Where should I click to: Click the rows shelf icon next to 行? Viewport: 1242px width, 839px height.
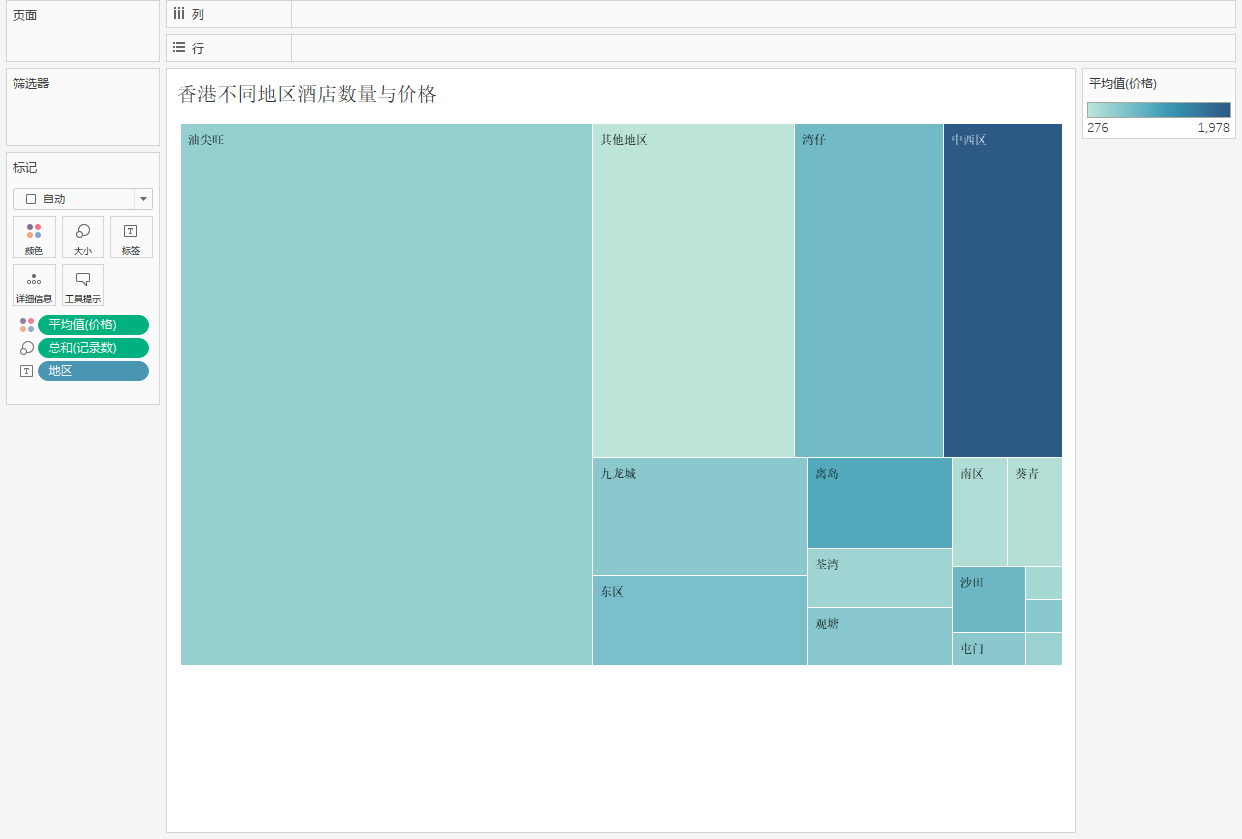pos(179,47)
